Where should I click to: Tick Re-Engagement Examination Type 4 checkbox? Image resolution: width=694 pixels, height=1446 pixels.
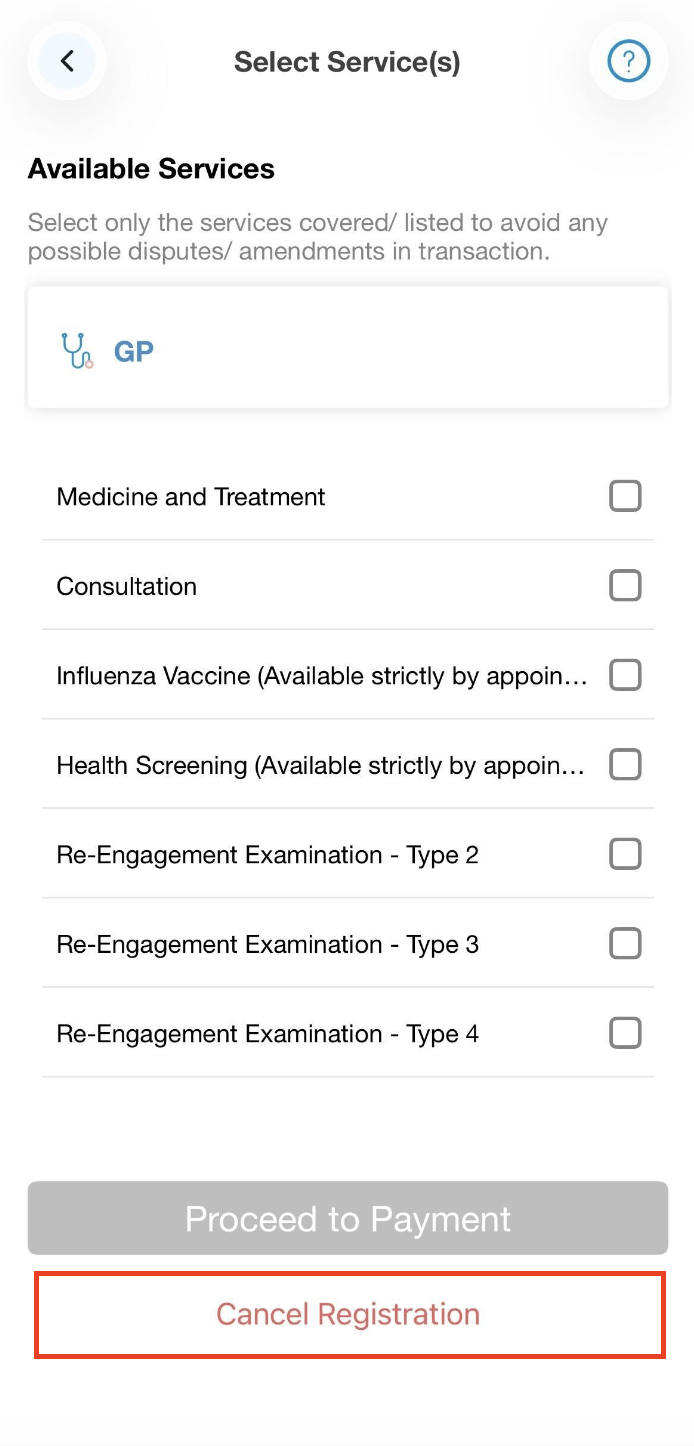coord(625,1033)
